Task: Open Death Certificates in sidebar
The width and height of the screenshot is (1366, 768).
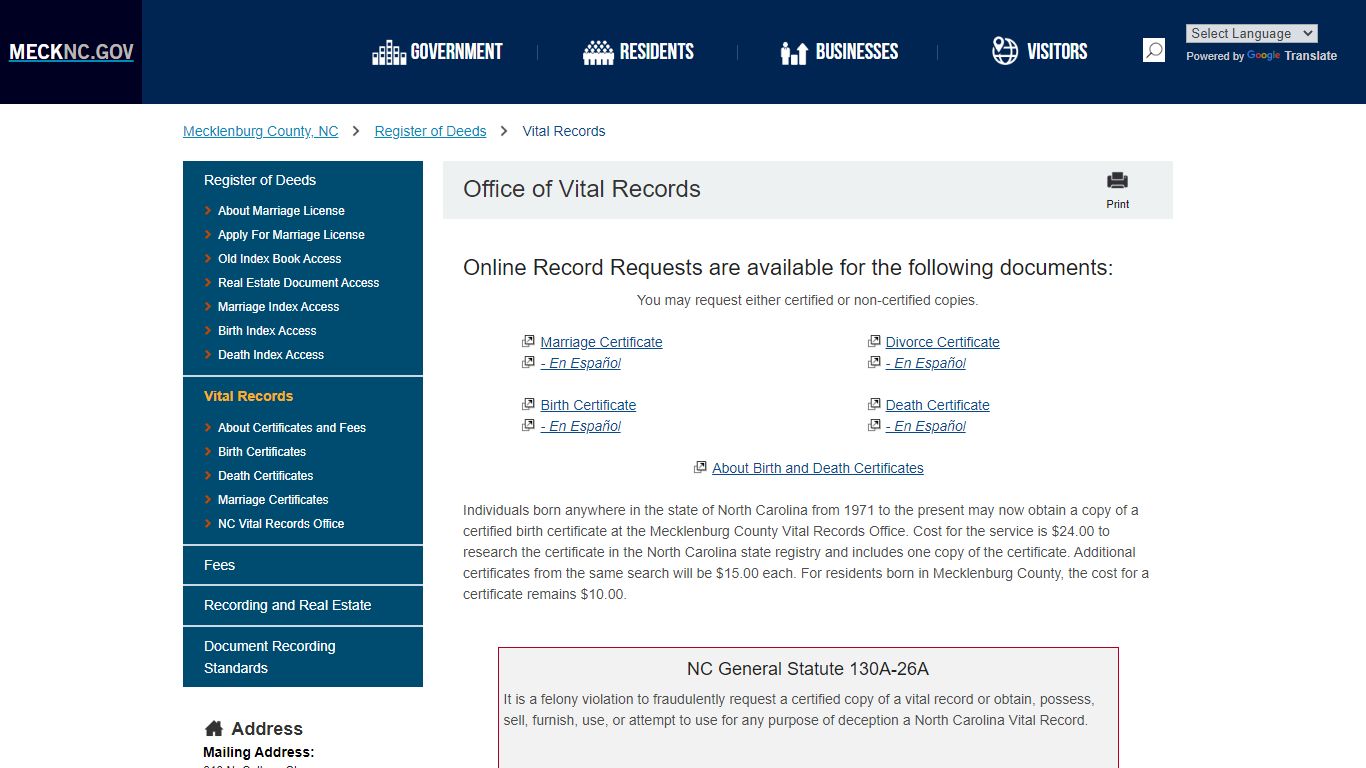Action: pyautogui.click(x=266, y=476)
